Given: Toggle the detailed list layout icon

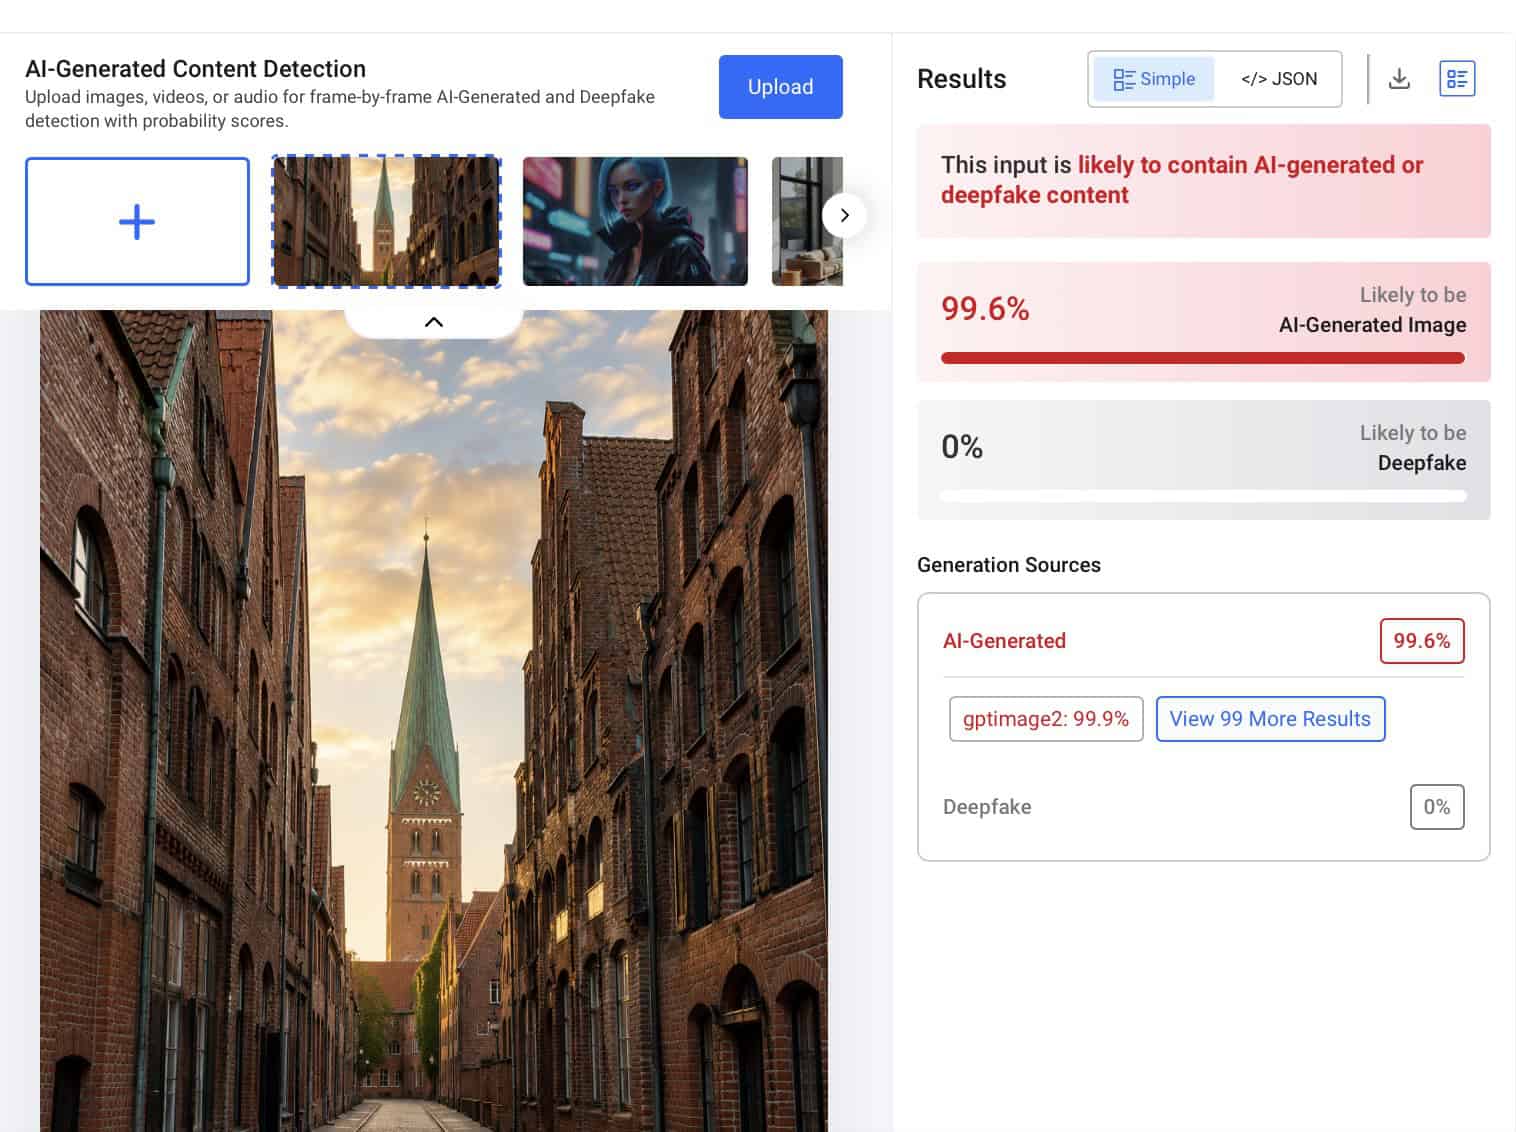Looking at the screenshot, I should pyautogui.click(x=1457, y=79).
